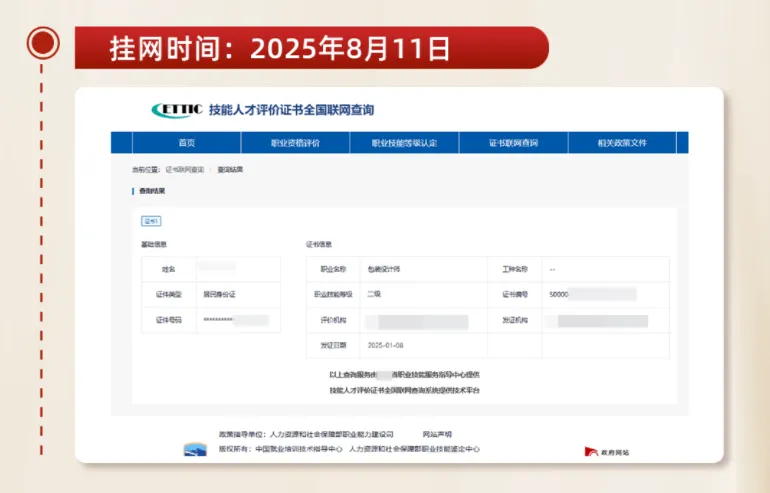Screen dimensions: 770x493
Task: Click the 证书联网查询 breadcrumb link
Action: pyautogui.click(x=185, y=170)
